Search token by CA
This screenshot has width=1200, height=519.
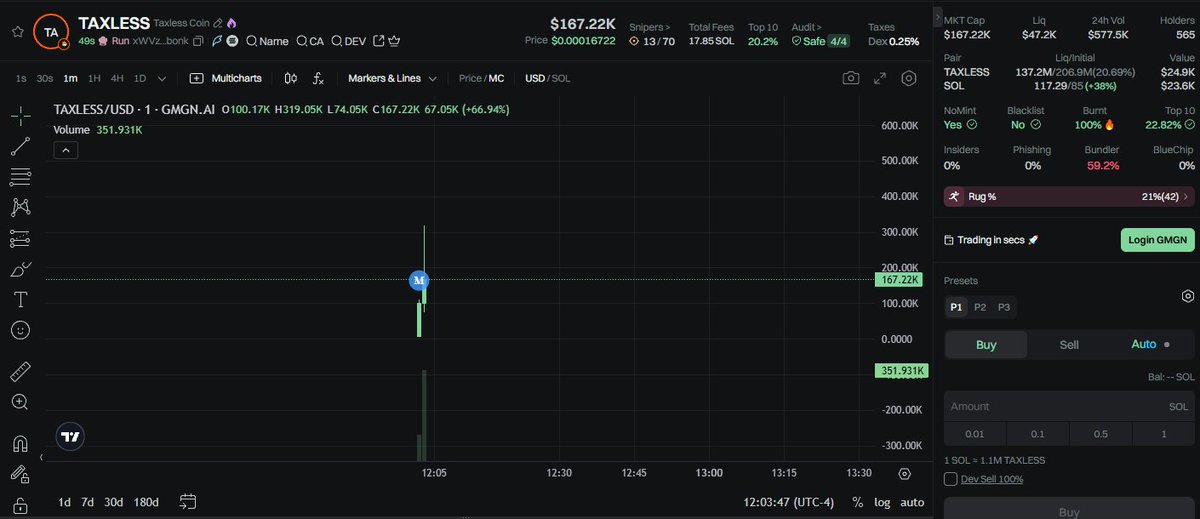pyautogui.click(x=310, y=41)
